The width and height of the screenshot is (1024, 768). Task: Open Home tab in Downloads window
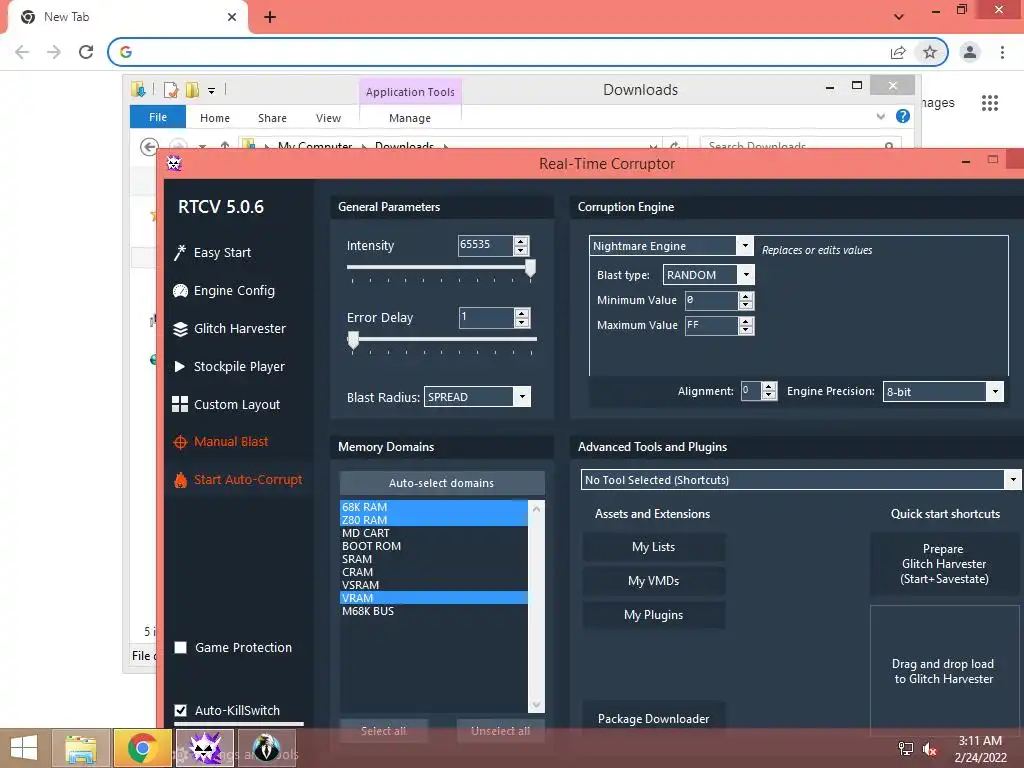pyautogui.click(x=215, y=118)
